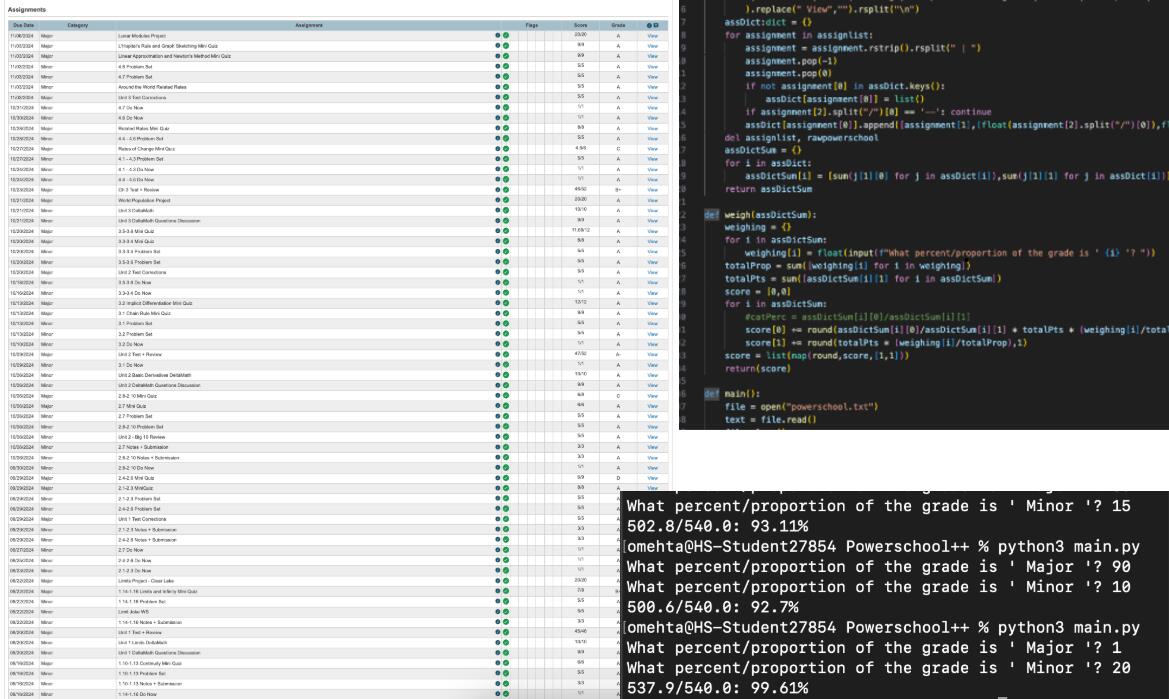Open View link for Lunar Modules Project

pyautogui.click(x=652, y=36)
